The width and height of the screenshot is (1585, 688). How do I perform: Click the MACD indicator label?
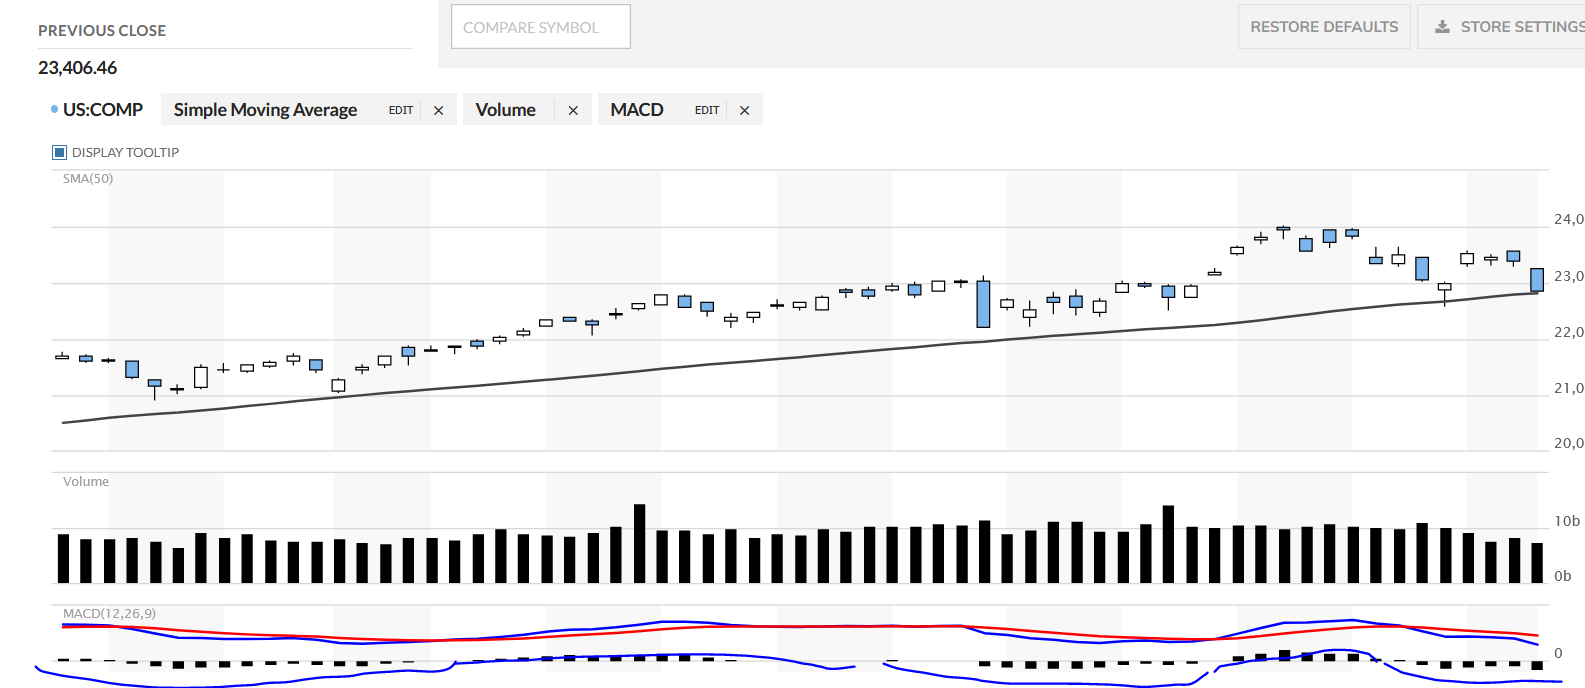pyautogui.click(x=637, y=110)
